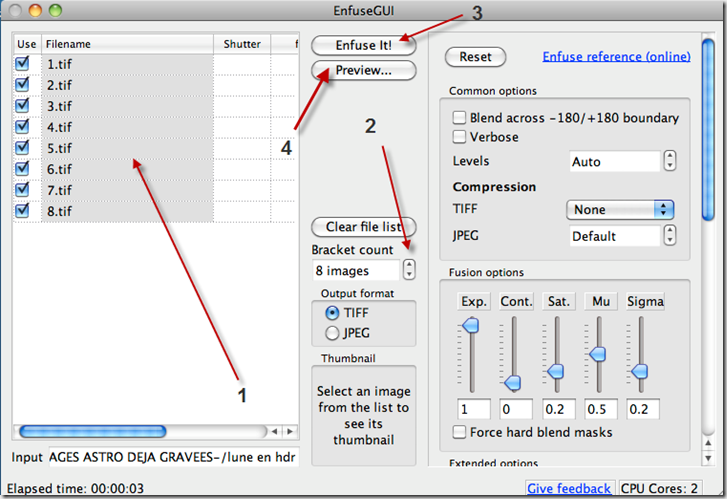Image resolution: width=727 pixels, height=499 pixels.
Task: Enable Force hard blend masks
Action: coord(459,432)
